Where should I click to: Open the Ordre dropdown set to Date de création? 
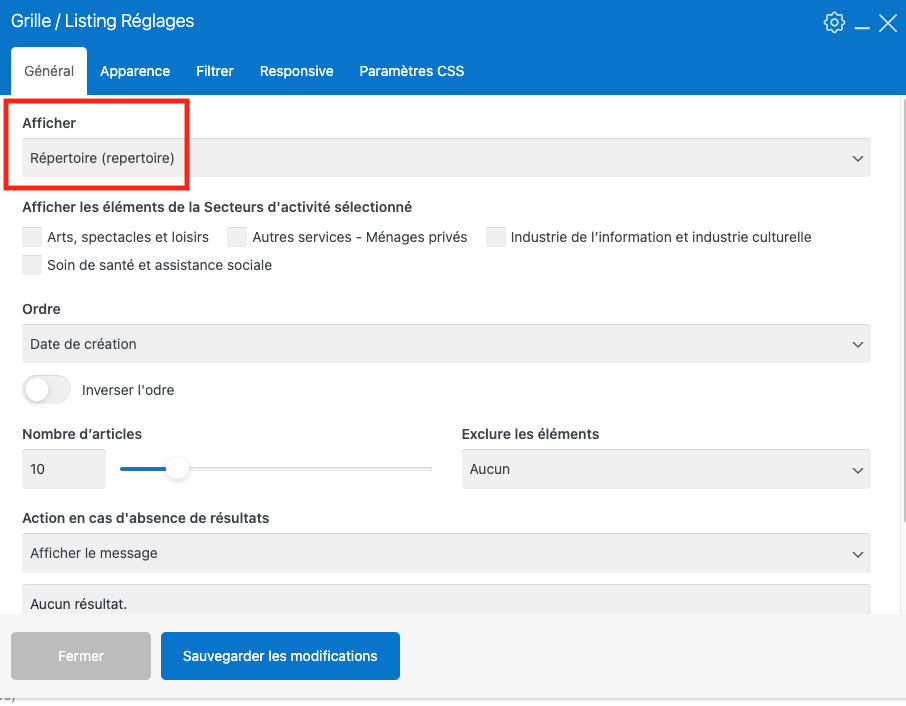click(446, 344)
